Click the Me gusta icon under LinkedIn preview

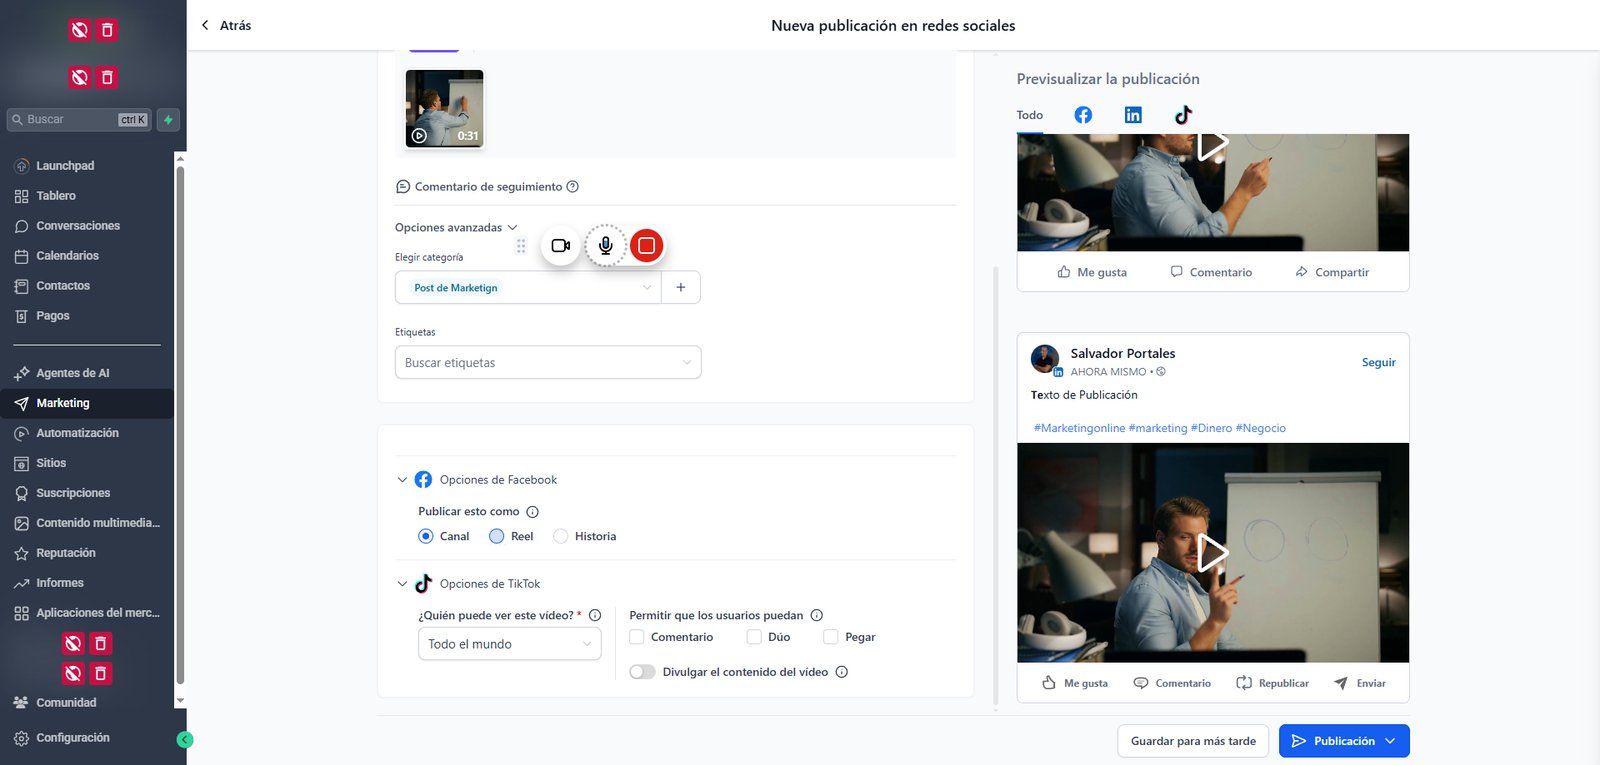pos(1049,683)
